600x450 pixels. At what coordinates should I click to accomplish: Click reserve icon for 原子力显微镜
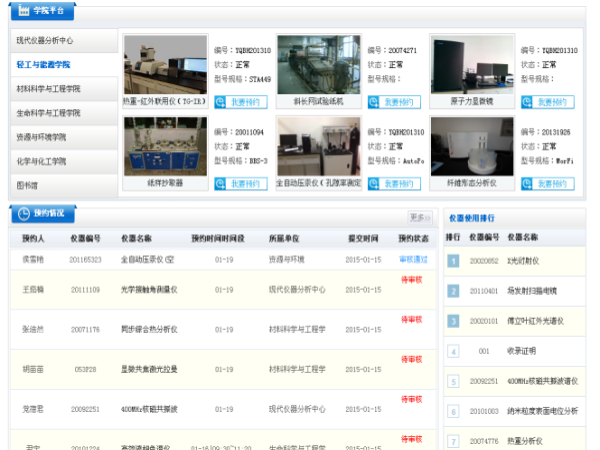pyautogui.click(x=528, y=101)
